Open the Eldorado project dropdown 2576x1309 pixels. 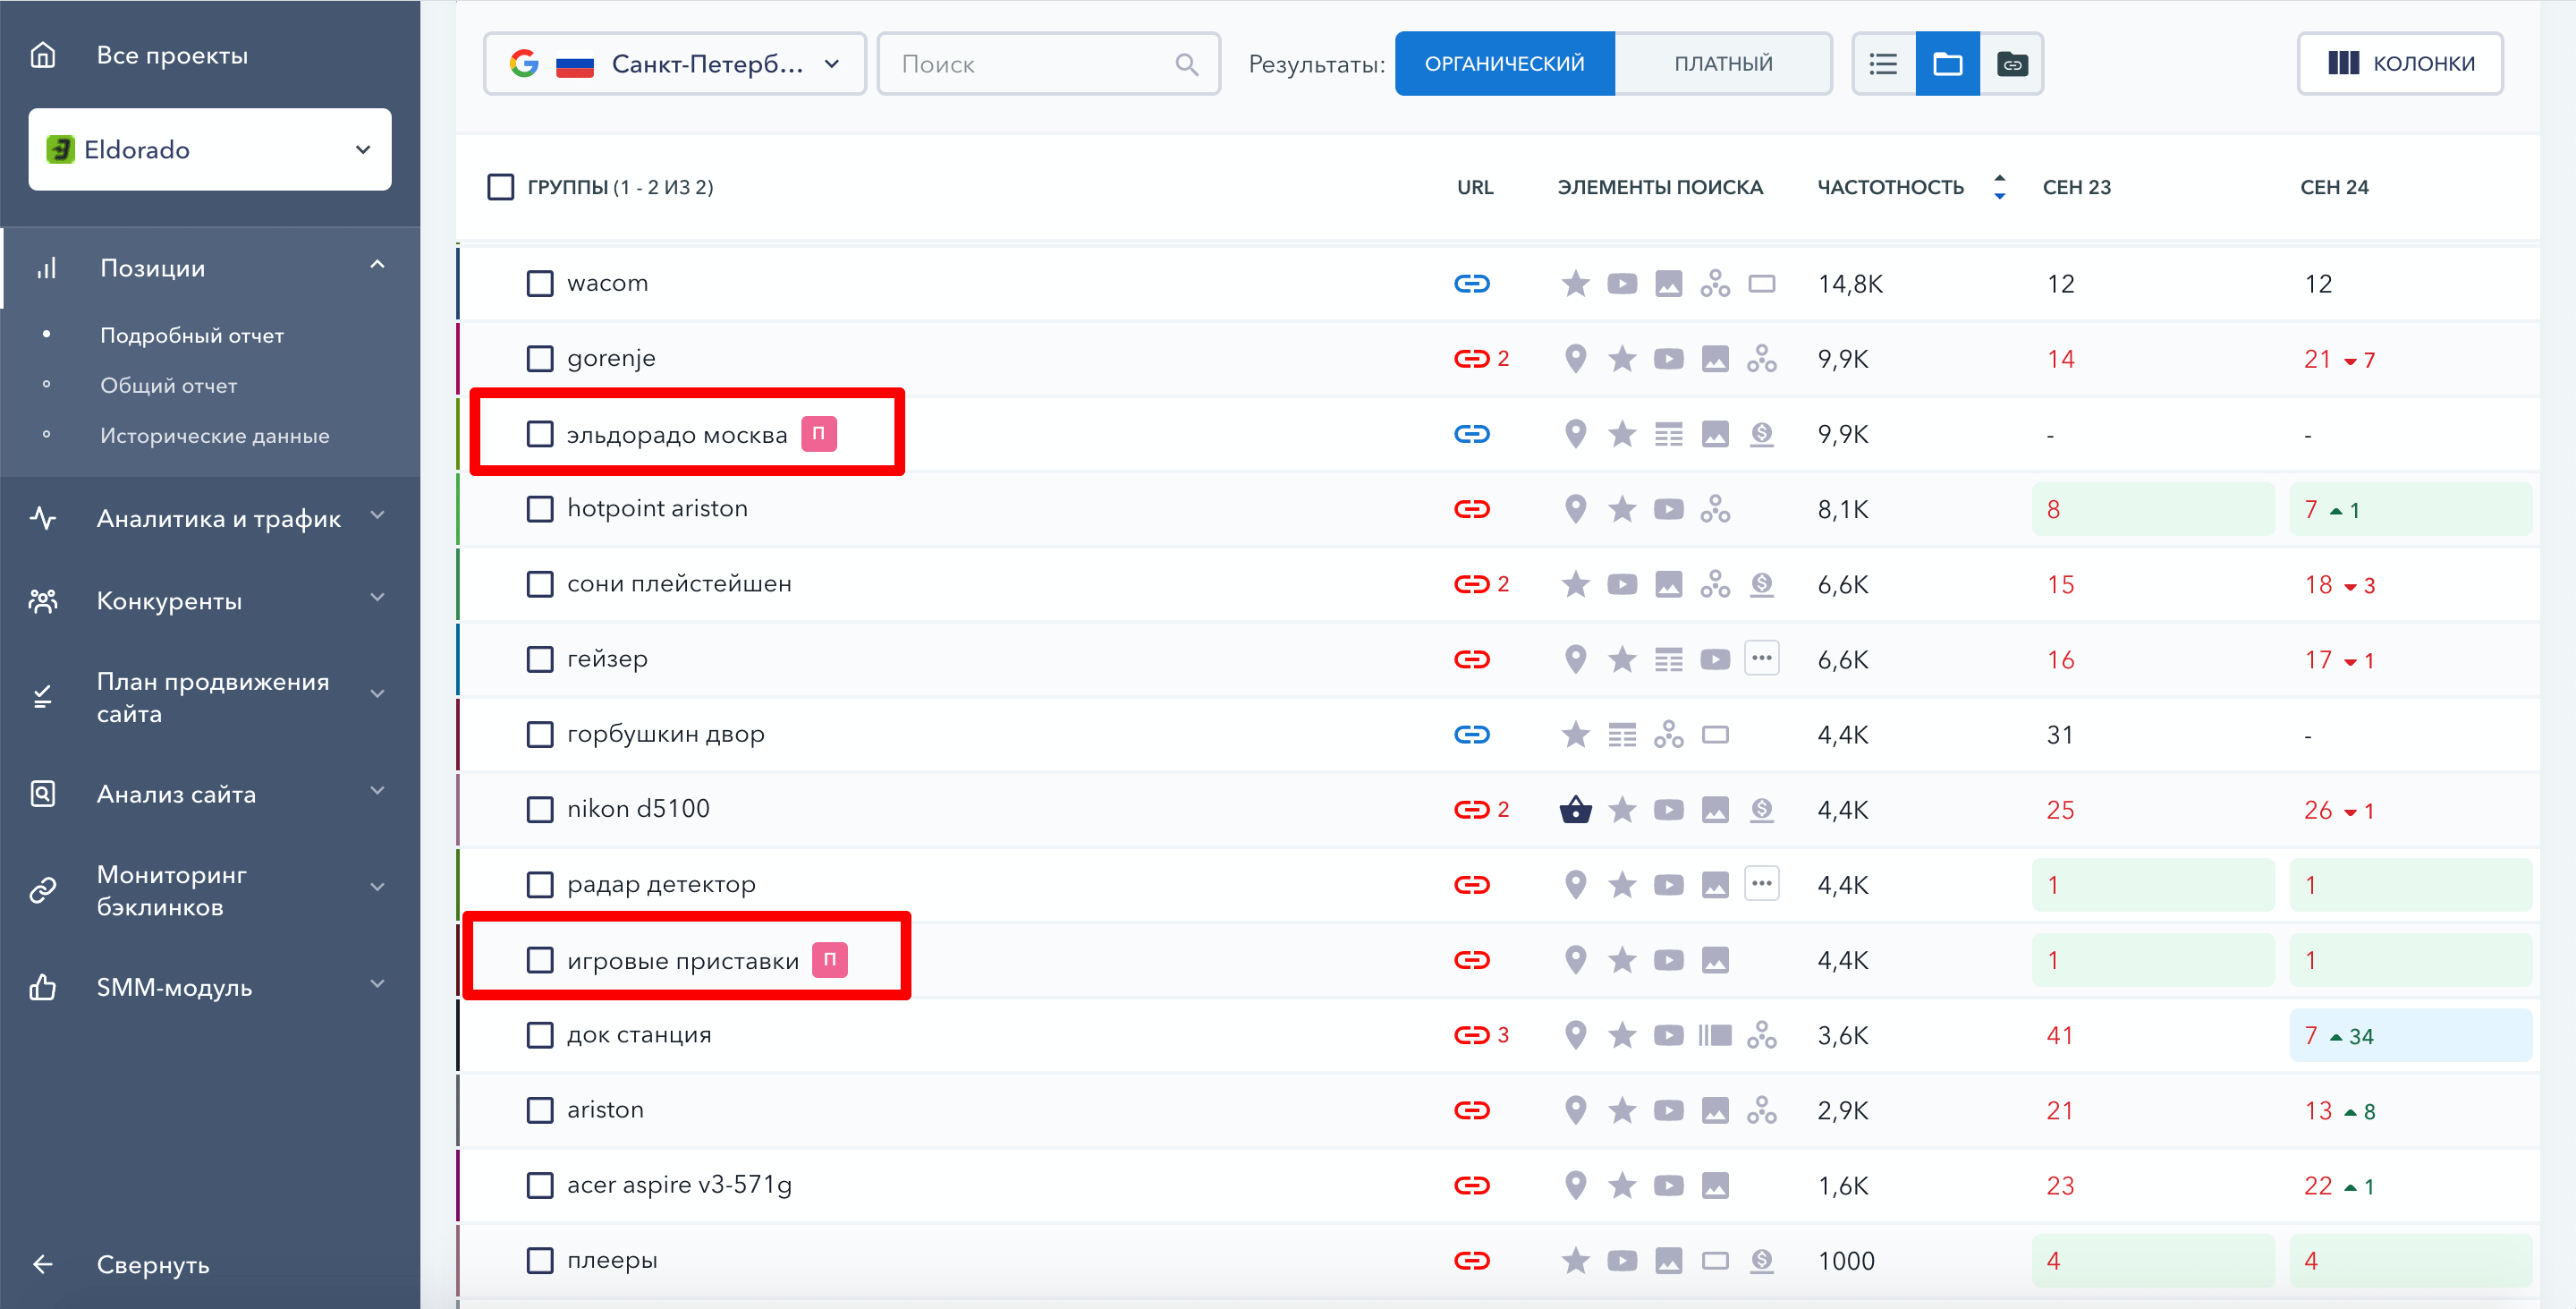click(210, 149)
